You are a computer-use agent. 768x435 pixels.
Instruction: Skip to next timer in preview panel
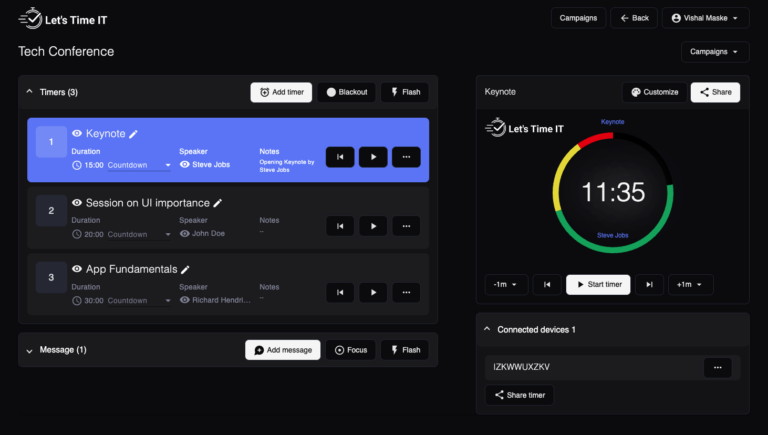(649, 285)
